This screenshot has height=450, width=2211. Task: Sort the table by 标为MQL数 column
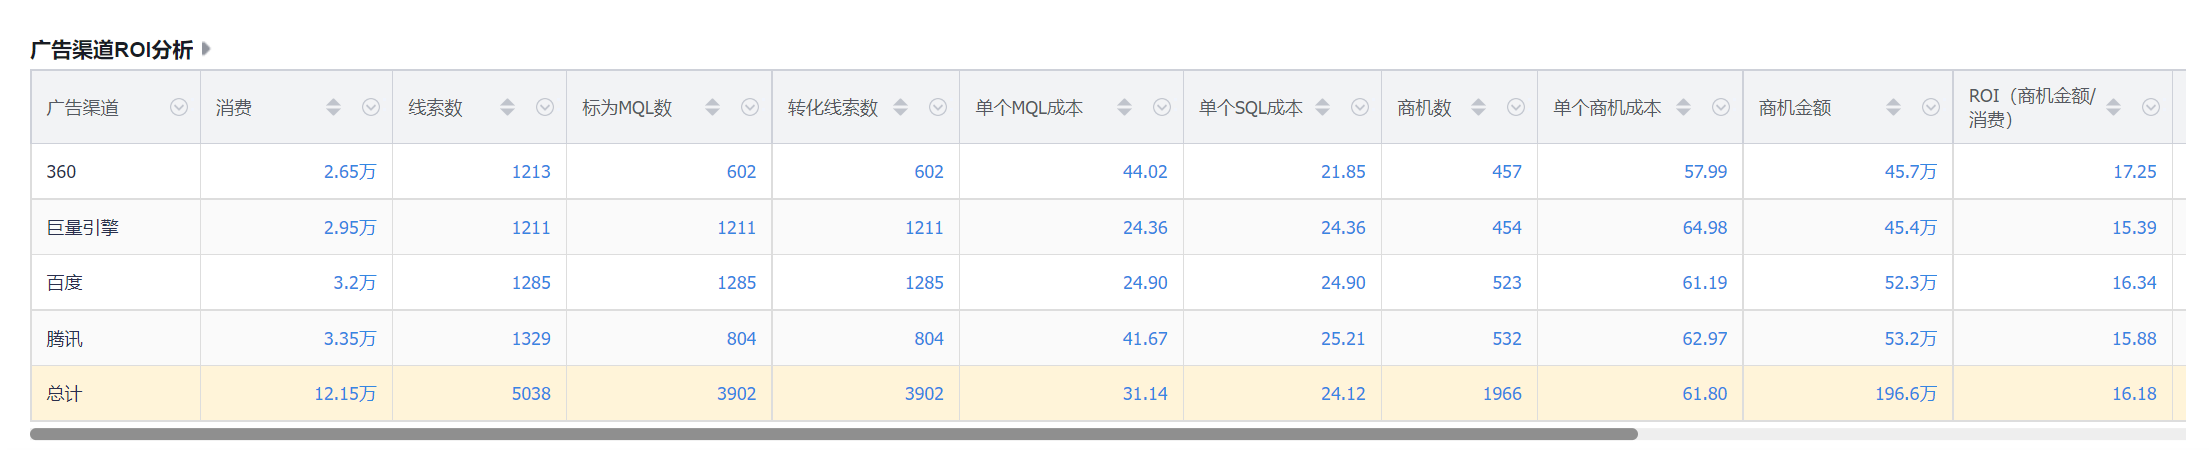pyautogui.click(x=712, y=107)
